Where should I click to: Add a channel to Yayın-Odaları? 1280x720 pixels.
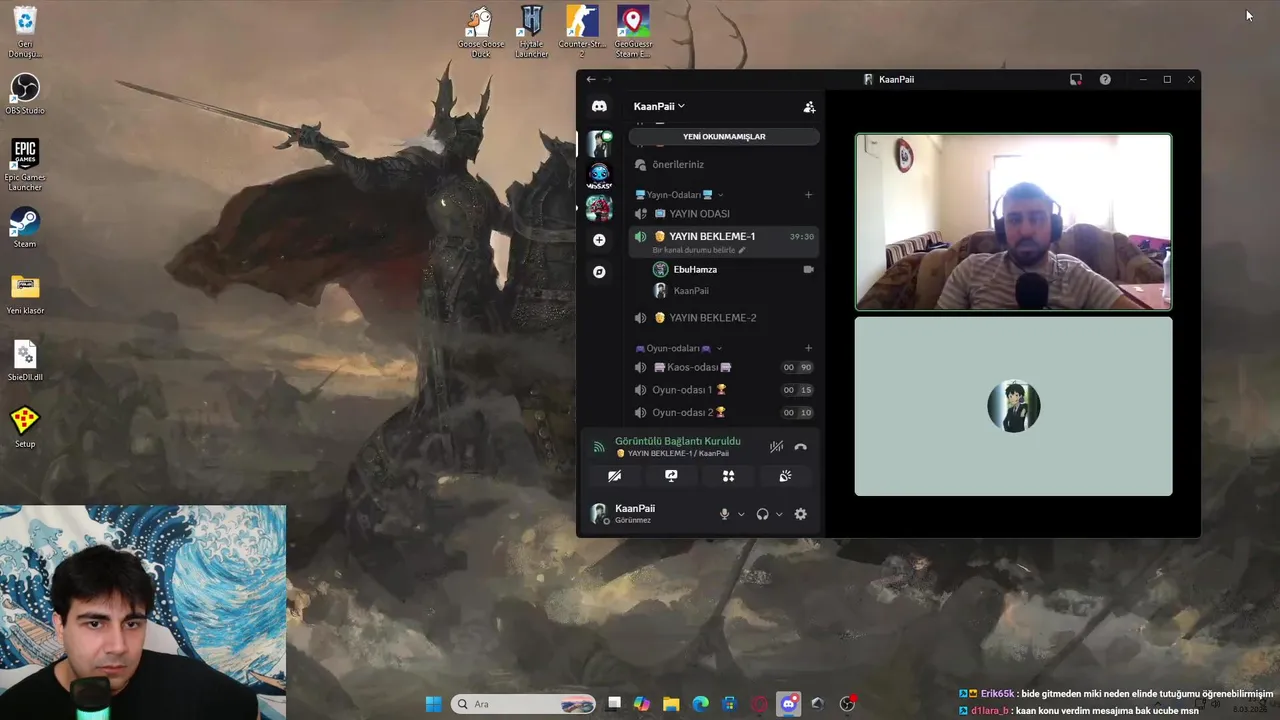pyautogui.click(x=809, y=195)
